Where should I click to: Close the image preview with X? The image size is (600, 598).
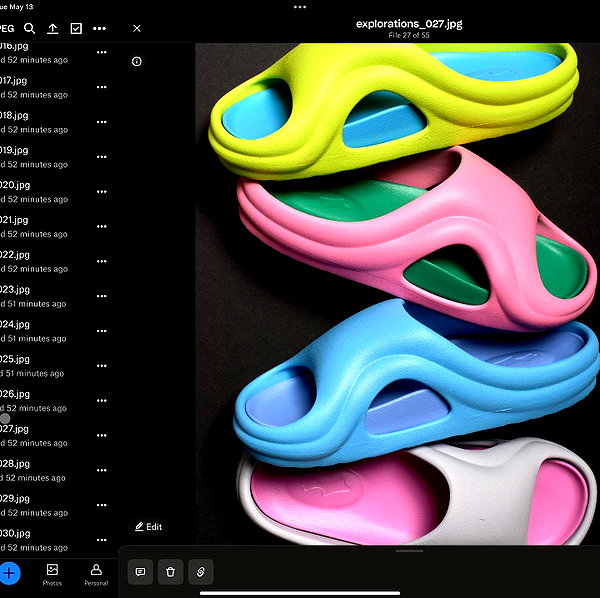[x=137, y=28]
